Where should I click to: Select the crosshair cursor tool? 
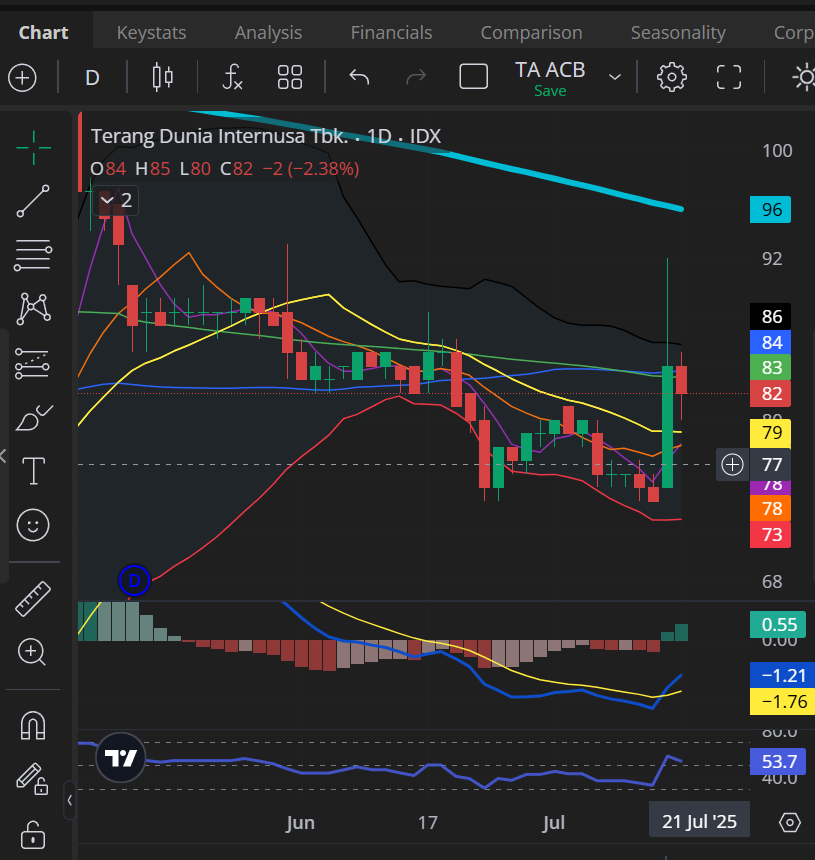tap(33, 148)
